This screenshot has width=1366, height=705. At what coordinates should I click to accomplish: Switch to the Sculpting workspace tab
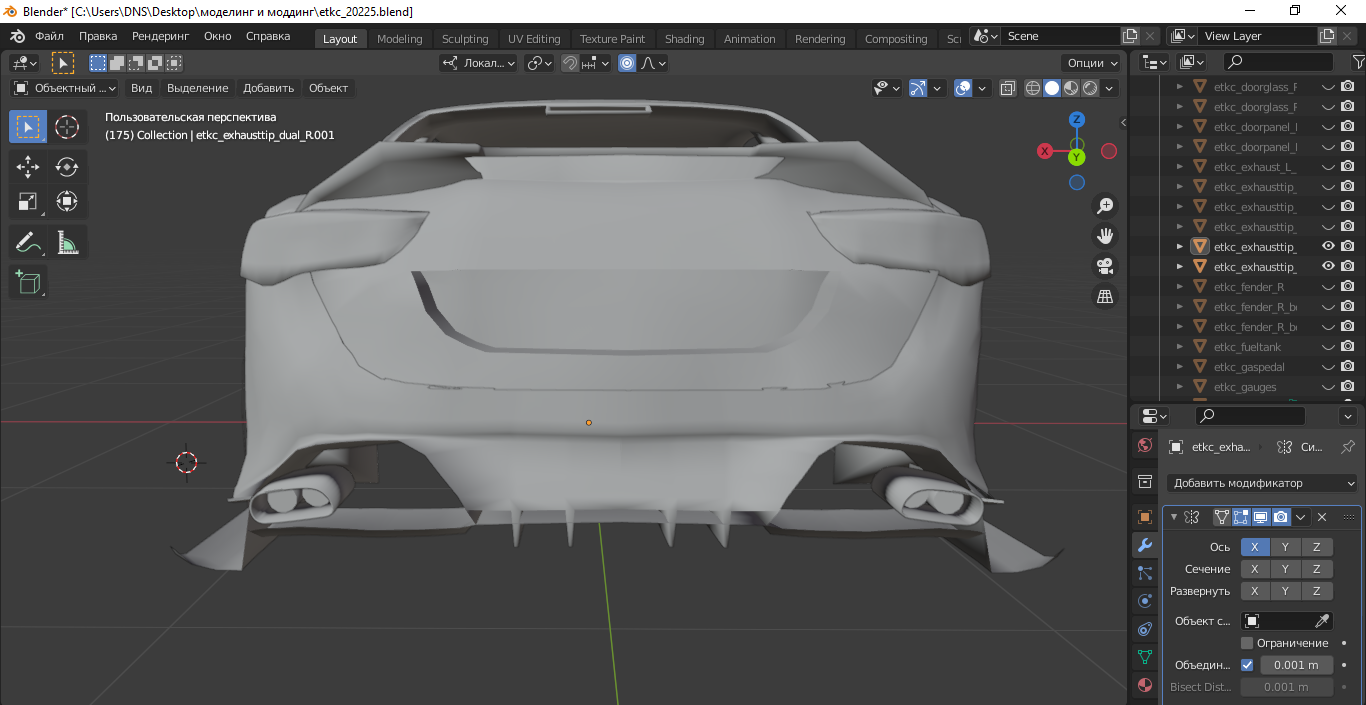point(465,39)
